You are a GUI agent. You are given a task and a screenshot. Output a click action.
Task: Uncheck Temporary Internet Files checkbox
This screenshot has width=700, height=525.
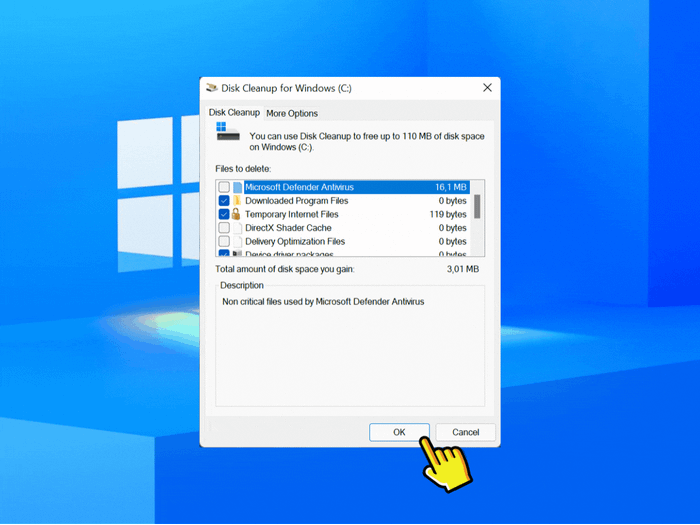[x=224, y=214]
